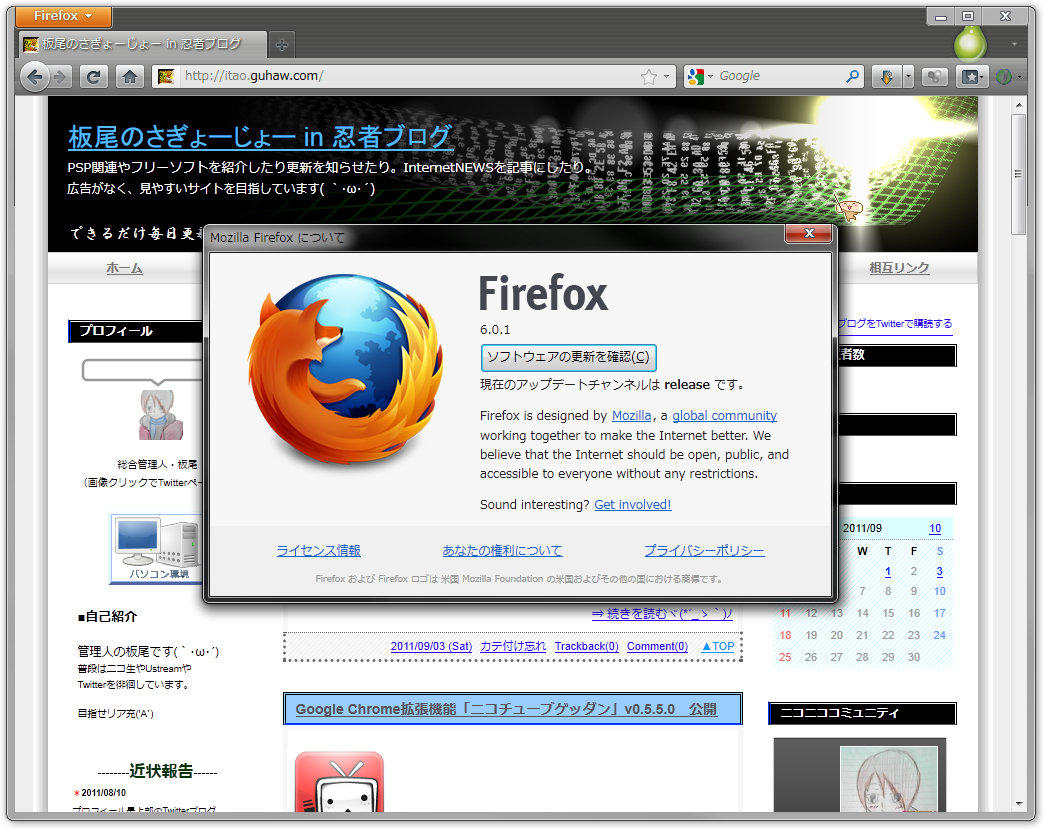Open the search engine selector arrow
The width and height of the screenshot is (1044, 829).
coord(710,77)
